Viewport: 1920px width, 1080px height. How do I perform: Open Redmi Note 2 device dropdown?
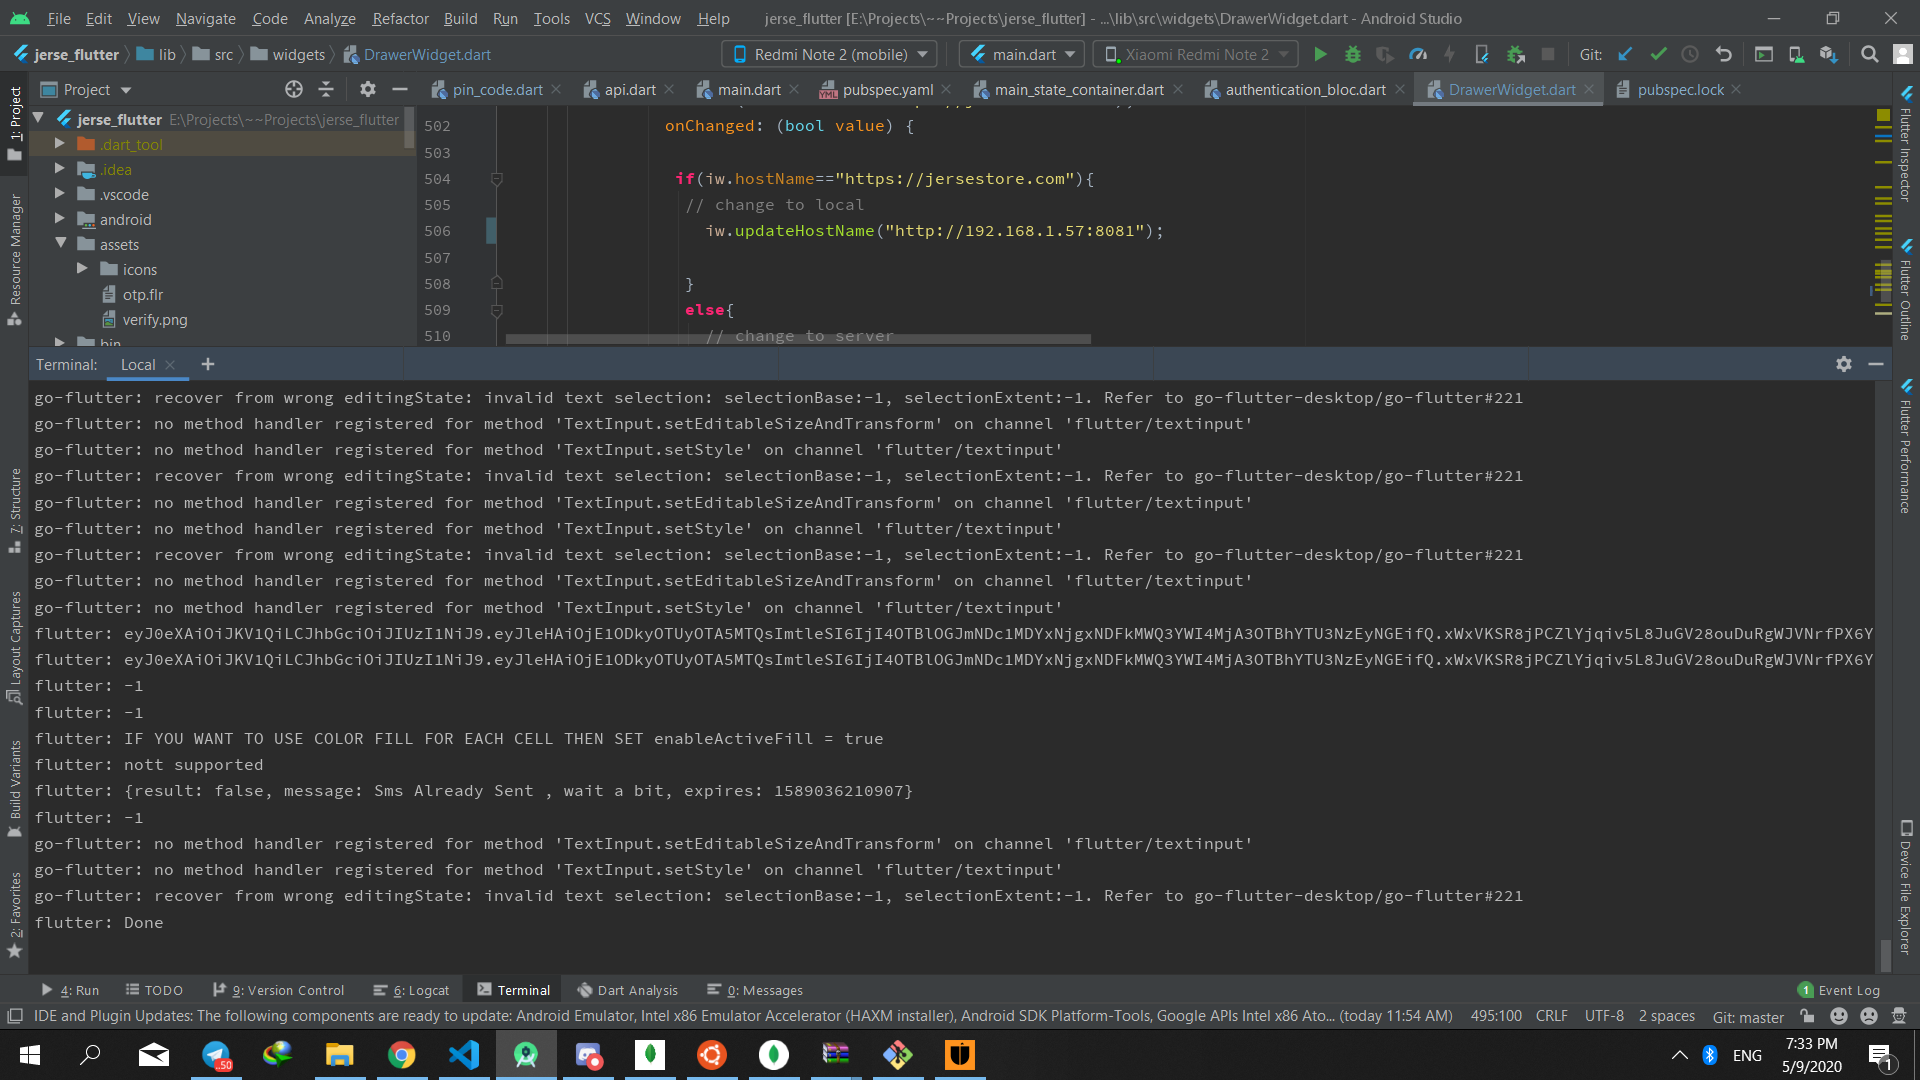coord(830,55)
